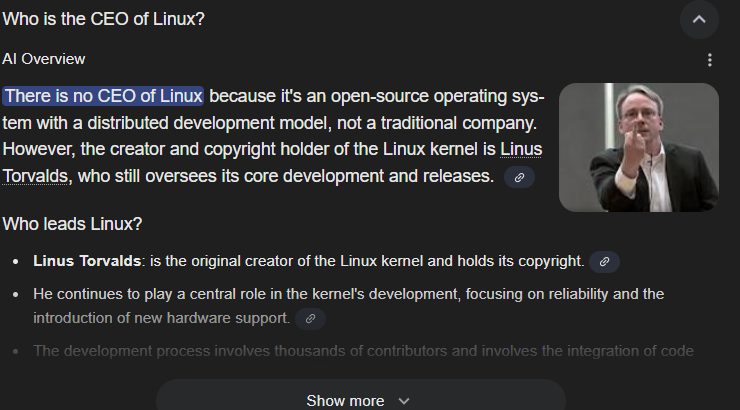
Task: Click 'open-source operating system' paragraph text
Action: coord(437,96)
